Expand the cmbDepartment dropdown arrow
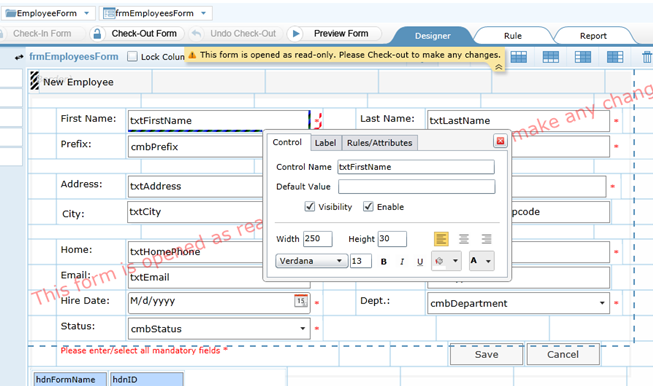The image size is (653, 386). pyautogui.click(x=602, y=303)
